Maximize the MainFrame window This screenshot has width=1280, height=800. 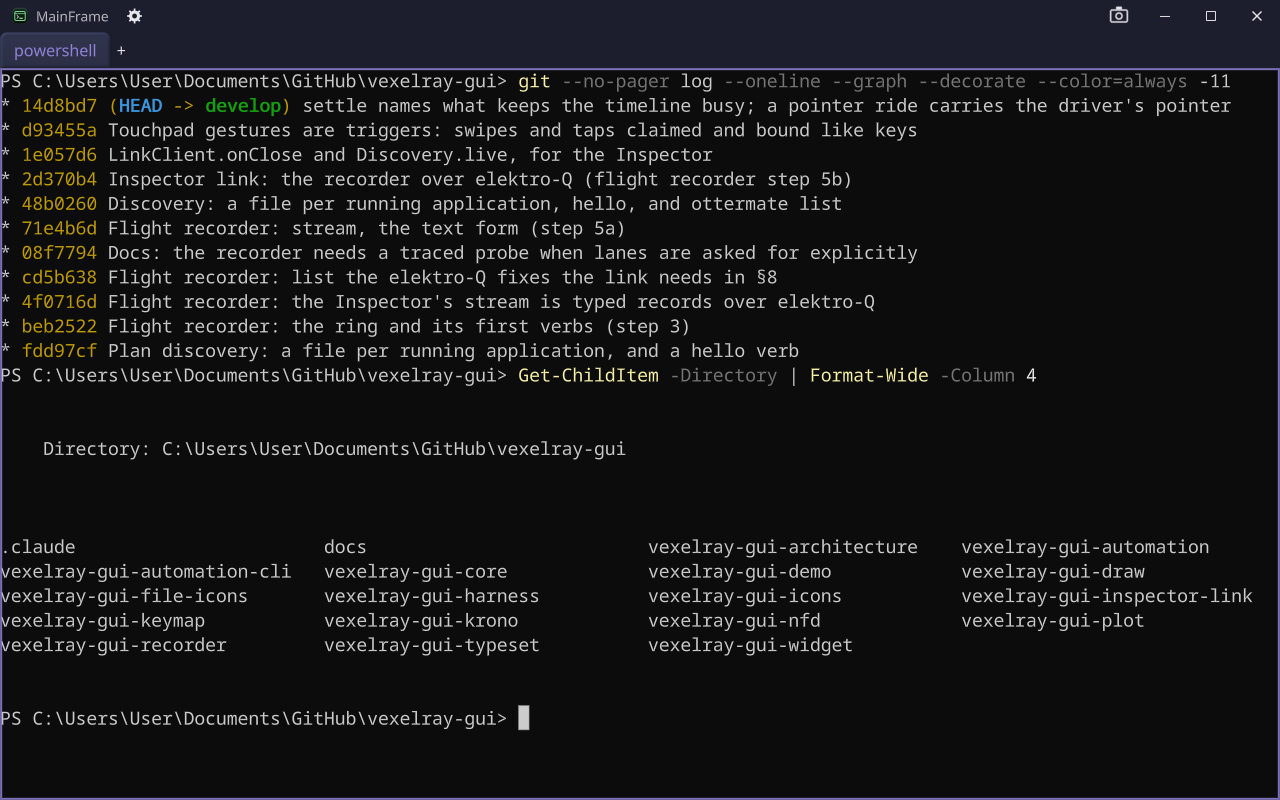pos(1211,16)
